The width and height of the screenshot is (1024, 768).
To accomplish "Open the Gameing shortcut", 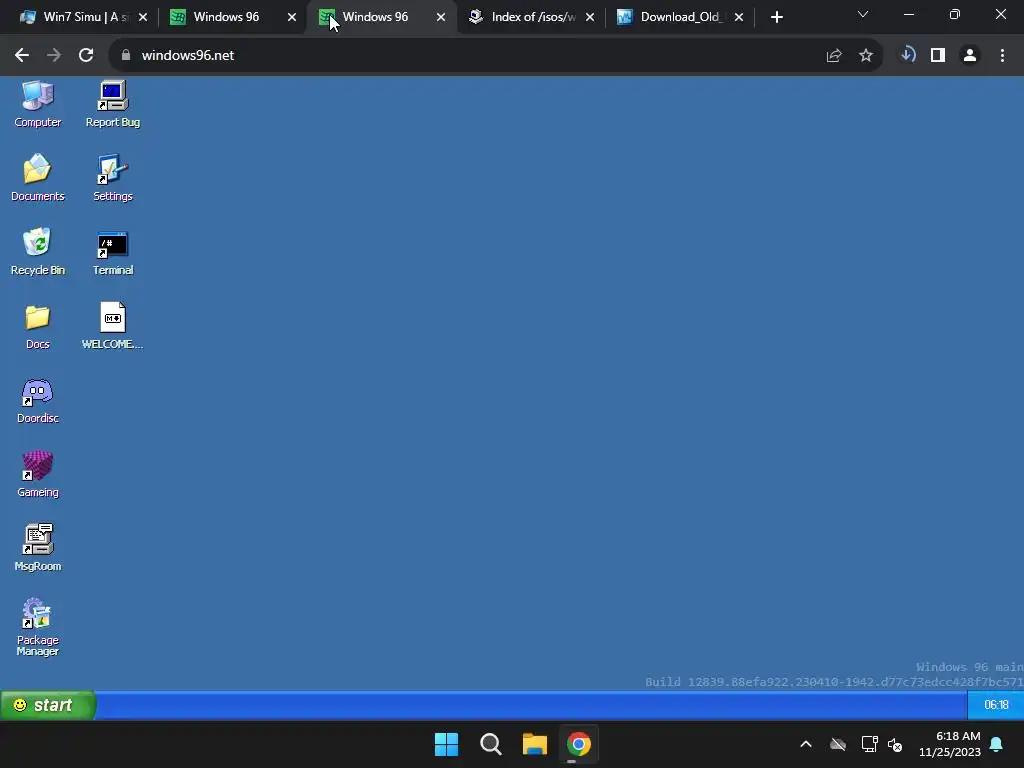I will (x=37, y=474).
